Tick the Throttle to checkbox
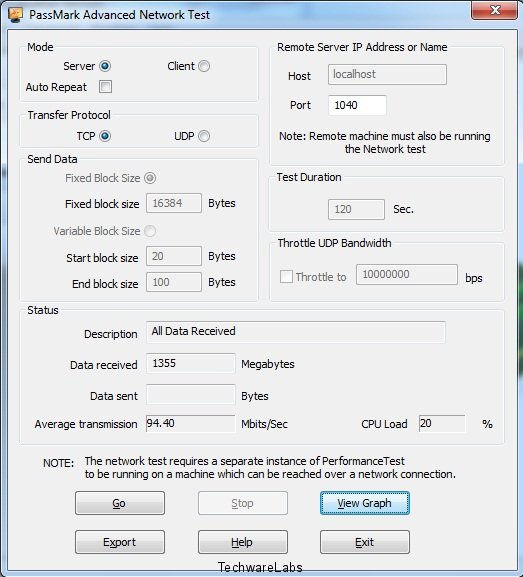523x577 pixels. tap(286, 276)
